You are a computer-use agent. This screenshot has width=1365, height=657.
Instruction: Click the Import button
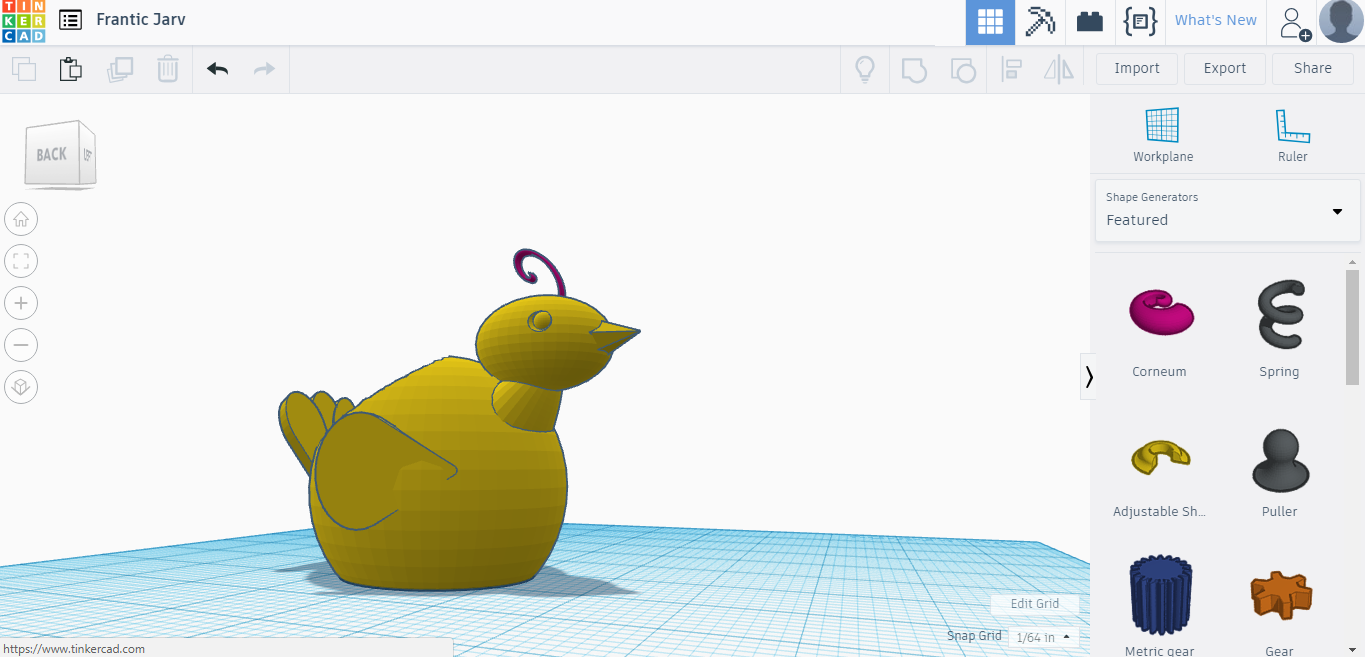1137,68
